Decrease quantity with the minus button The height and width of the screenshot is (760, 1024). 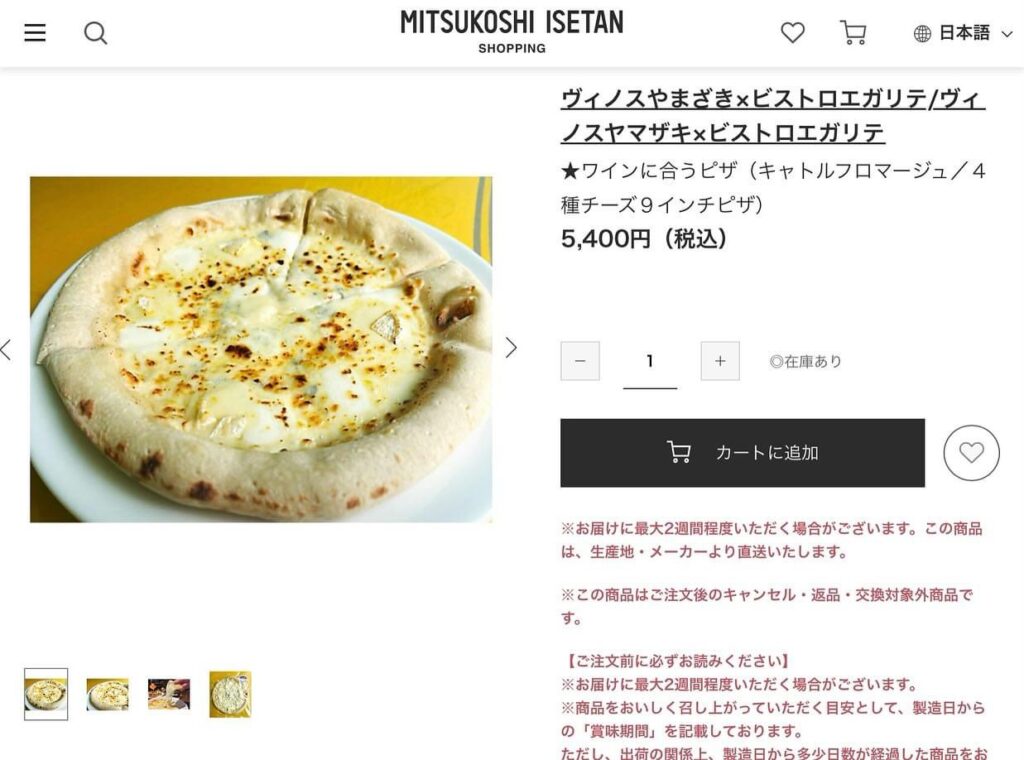coord(580,360)
